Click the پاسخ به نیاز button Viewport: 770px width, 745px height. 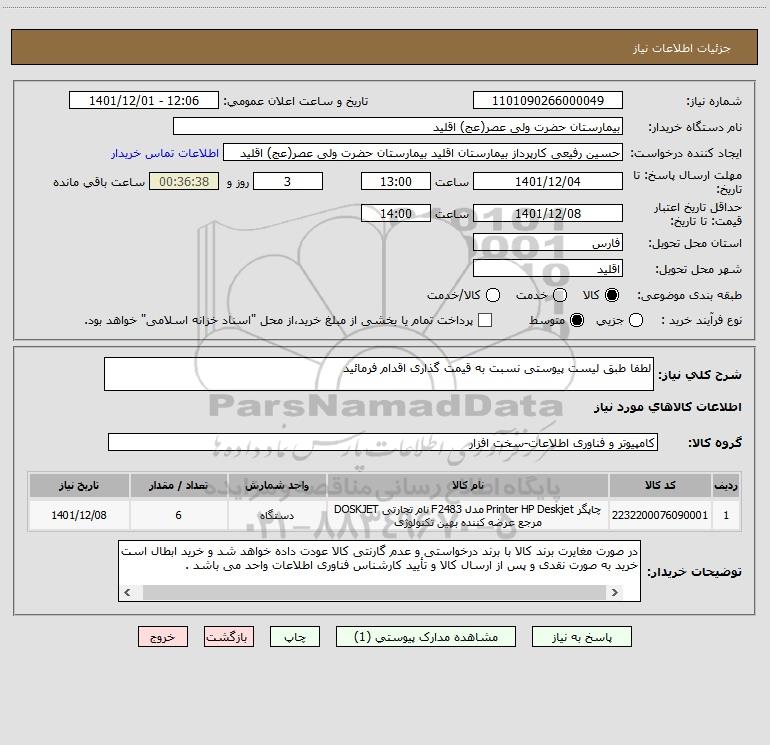click(582, 637)
